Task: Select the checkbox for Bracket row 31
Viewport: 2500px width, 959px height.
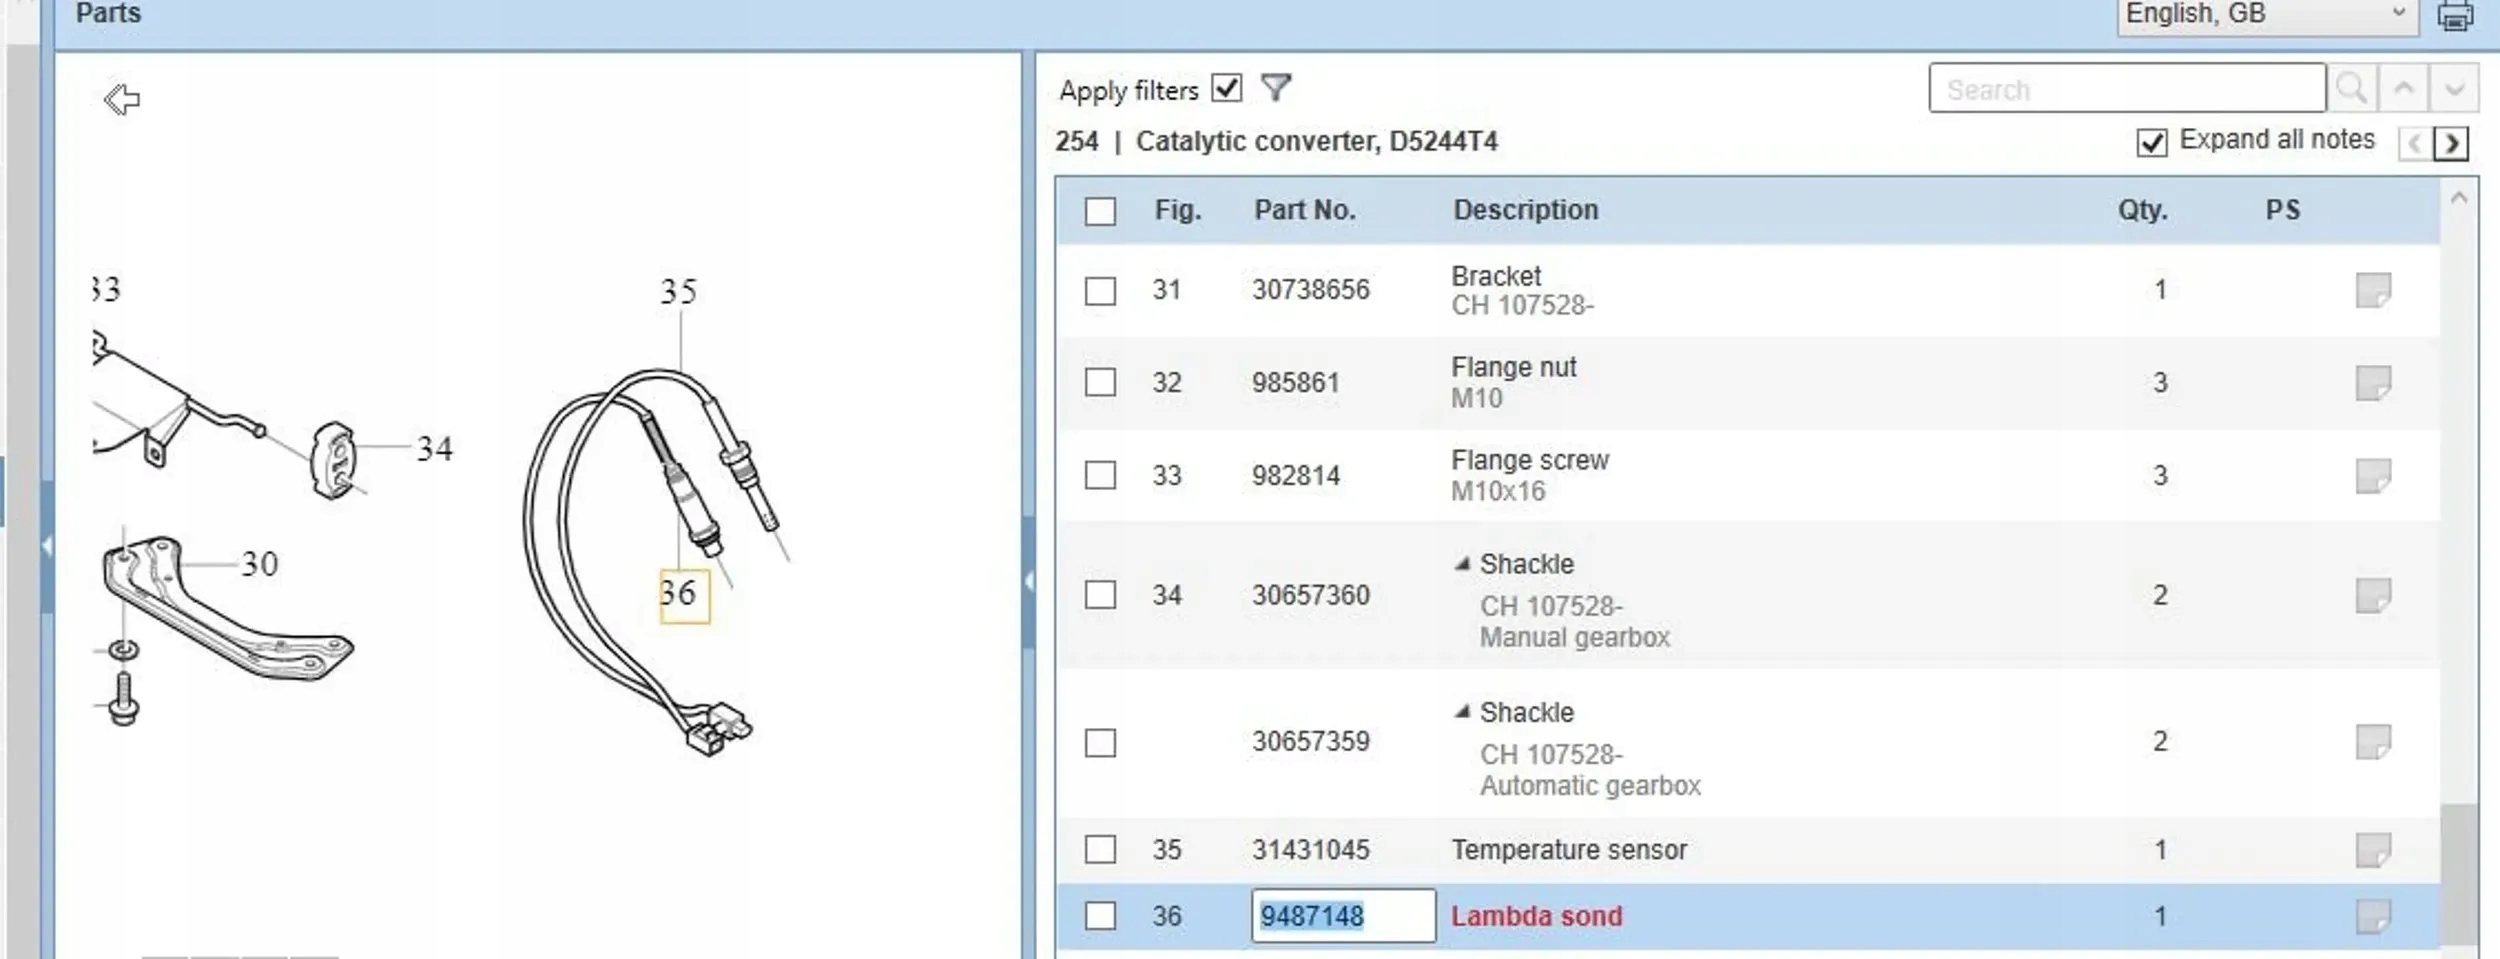Action: [x=1100, y=290]
